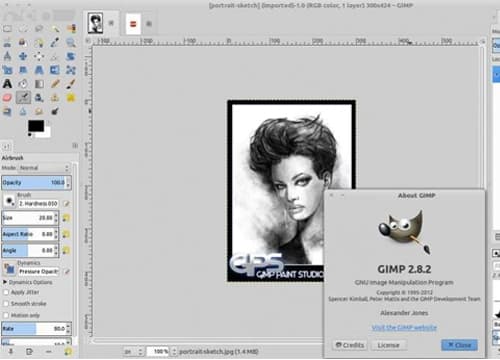Select the Dodge/Burn tool
This screenshot has width=500, height=360.
pos(55,111)
